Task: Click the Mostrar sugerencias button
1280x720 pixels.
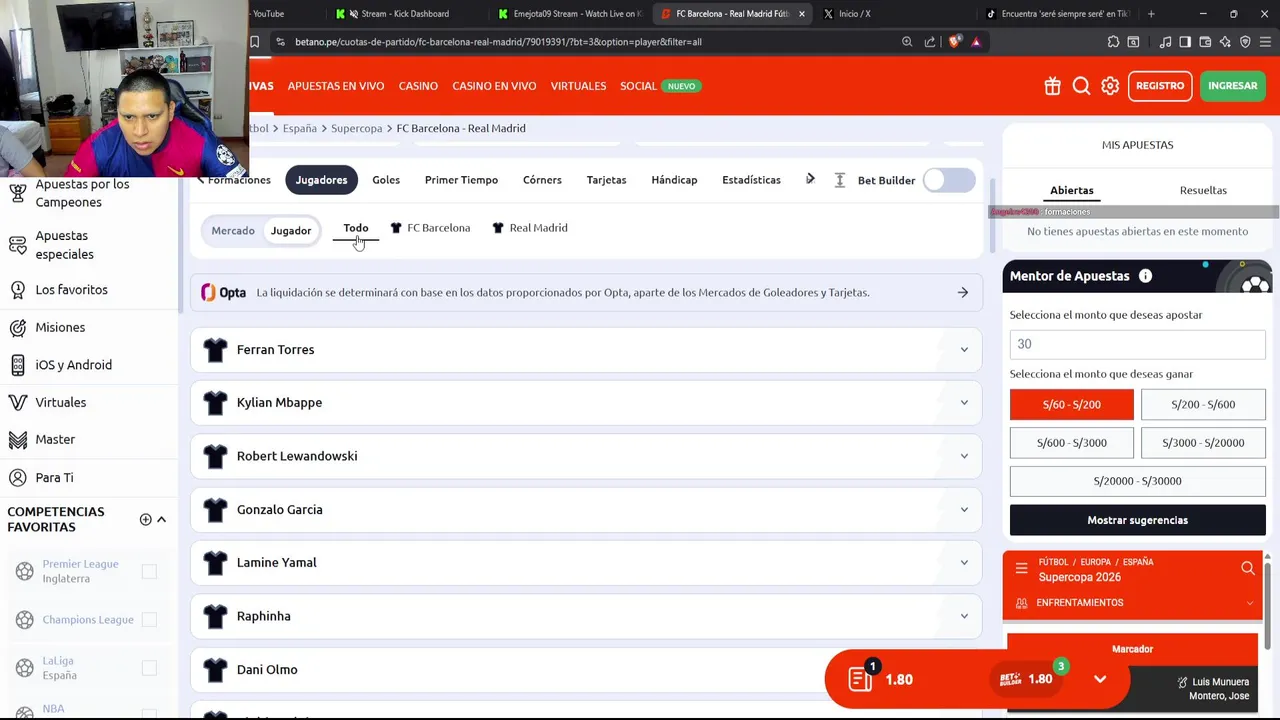Action: [1137, 520]
